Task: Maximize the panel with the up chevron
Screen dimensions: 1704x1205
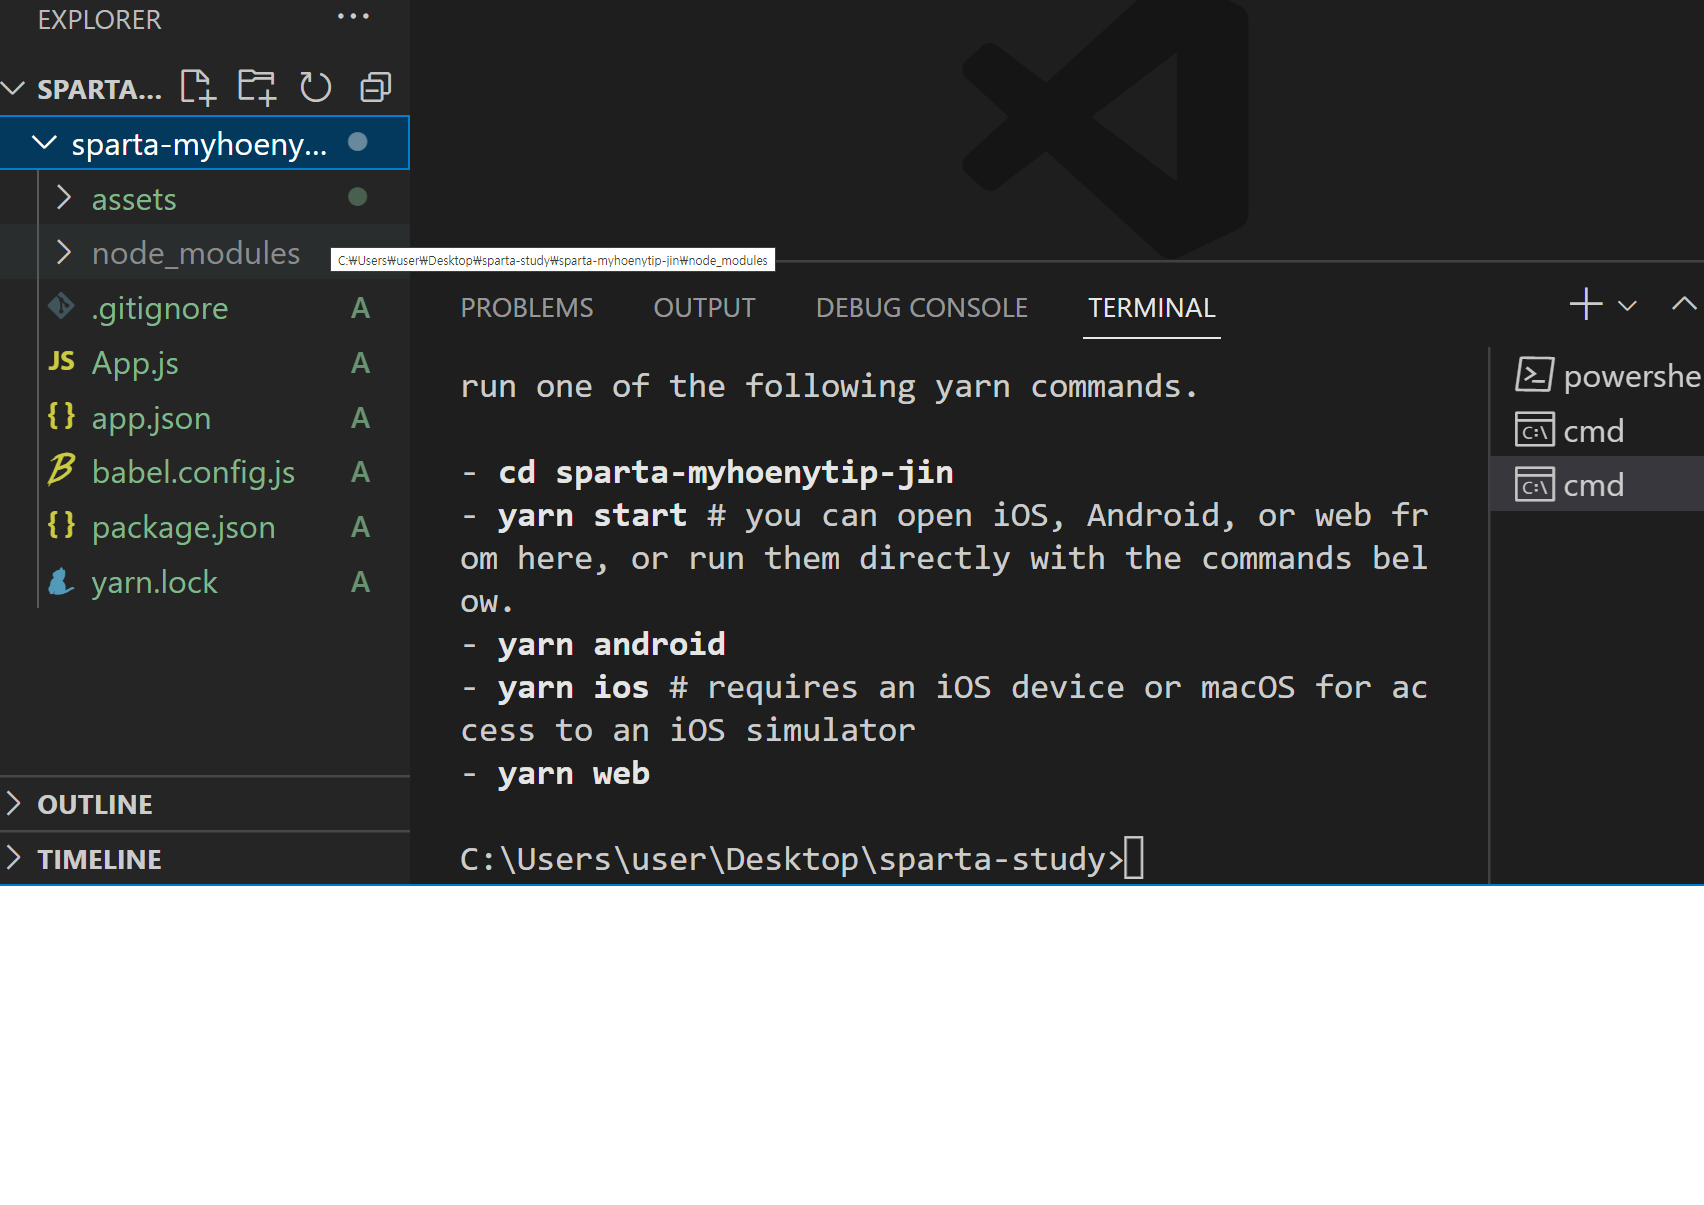Action: (x=1685, y=304)
